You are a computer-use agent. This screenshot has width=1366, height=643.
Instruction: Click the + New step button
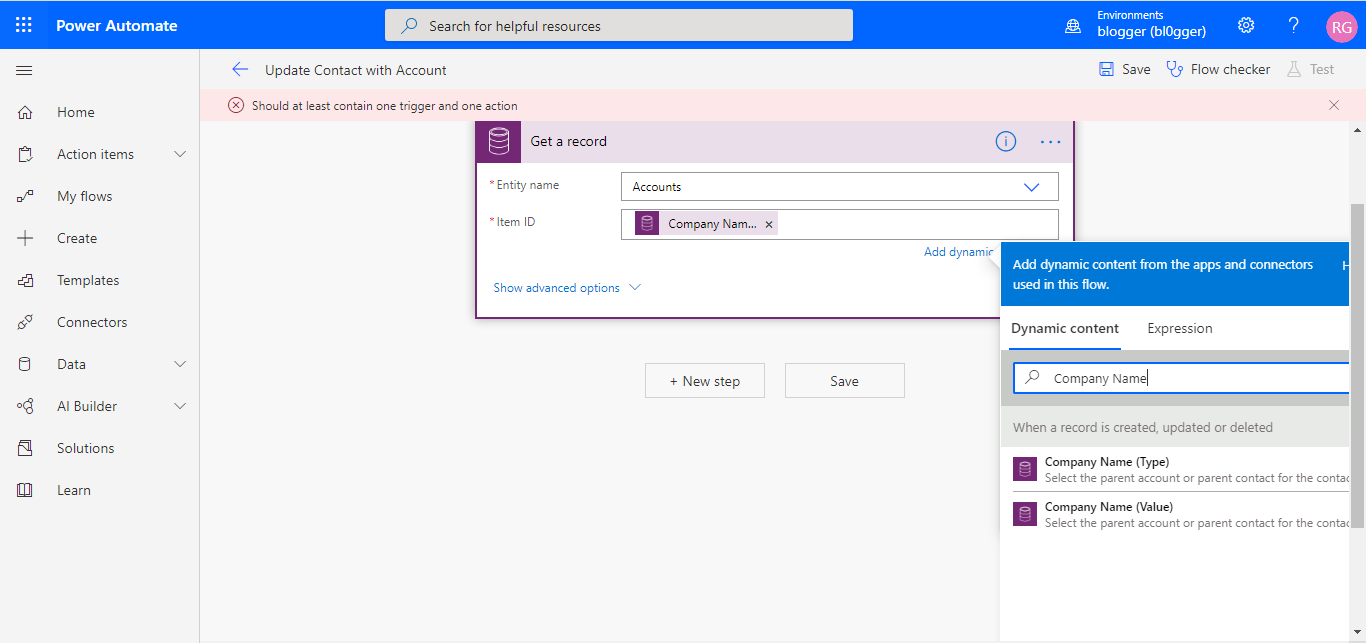pos(705,380)
